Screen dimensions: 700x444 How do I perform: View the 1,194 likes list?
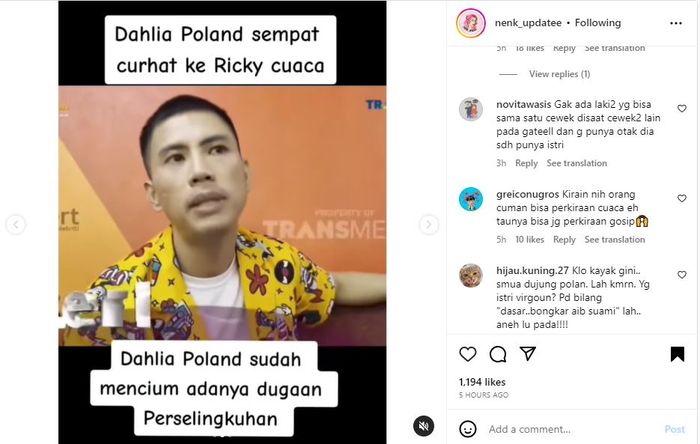click(x=482, y=382)
